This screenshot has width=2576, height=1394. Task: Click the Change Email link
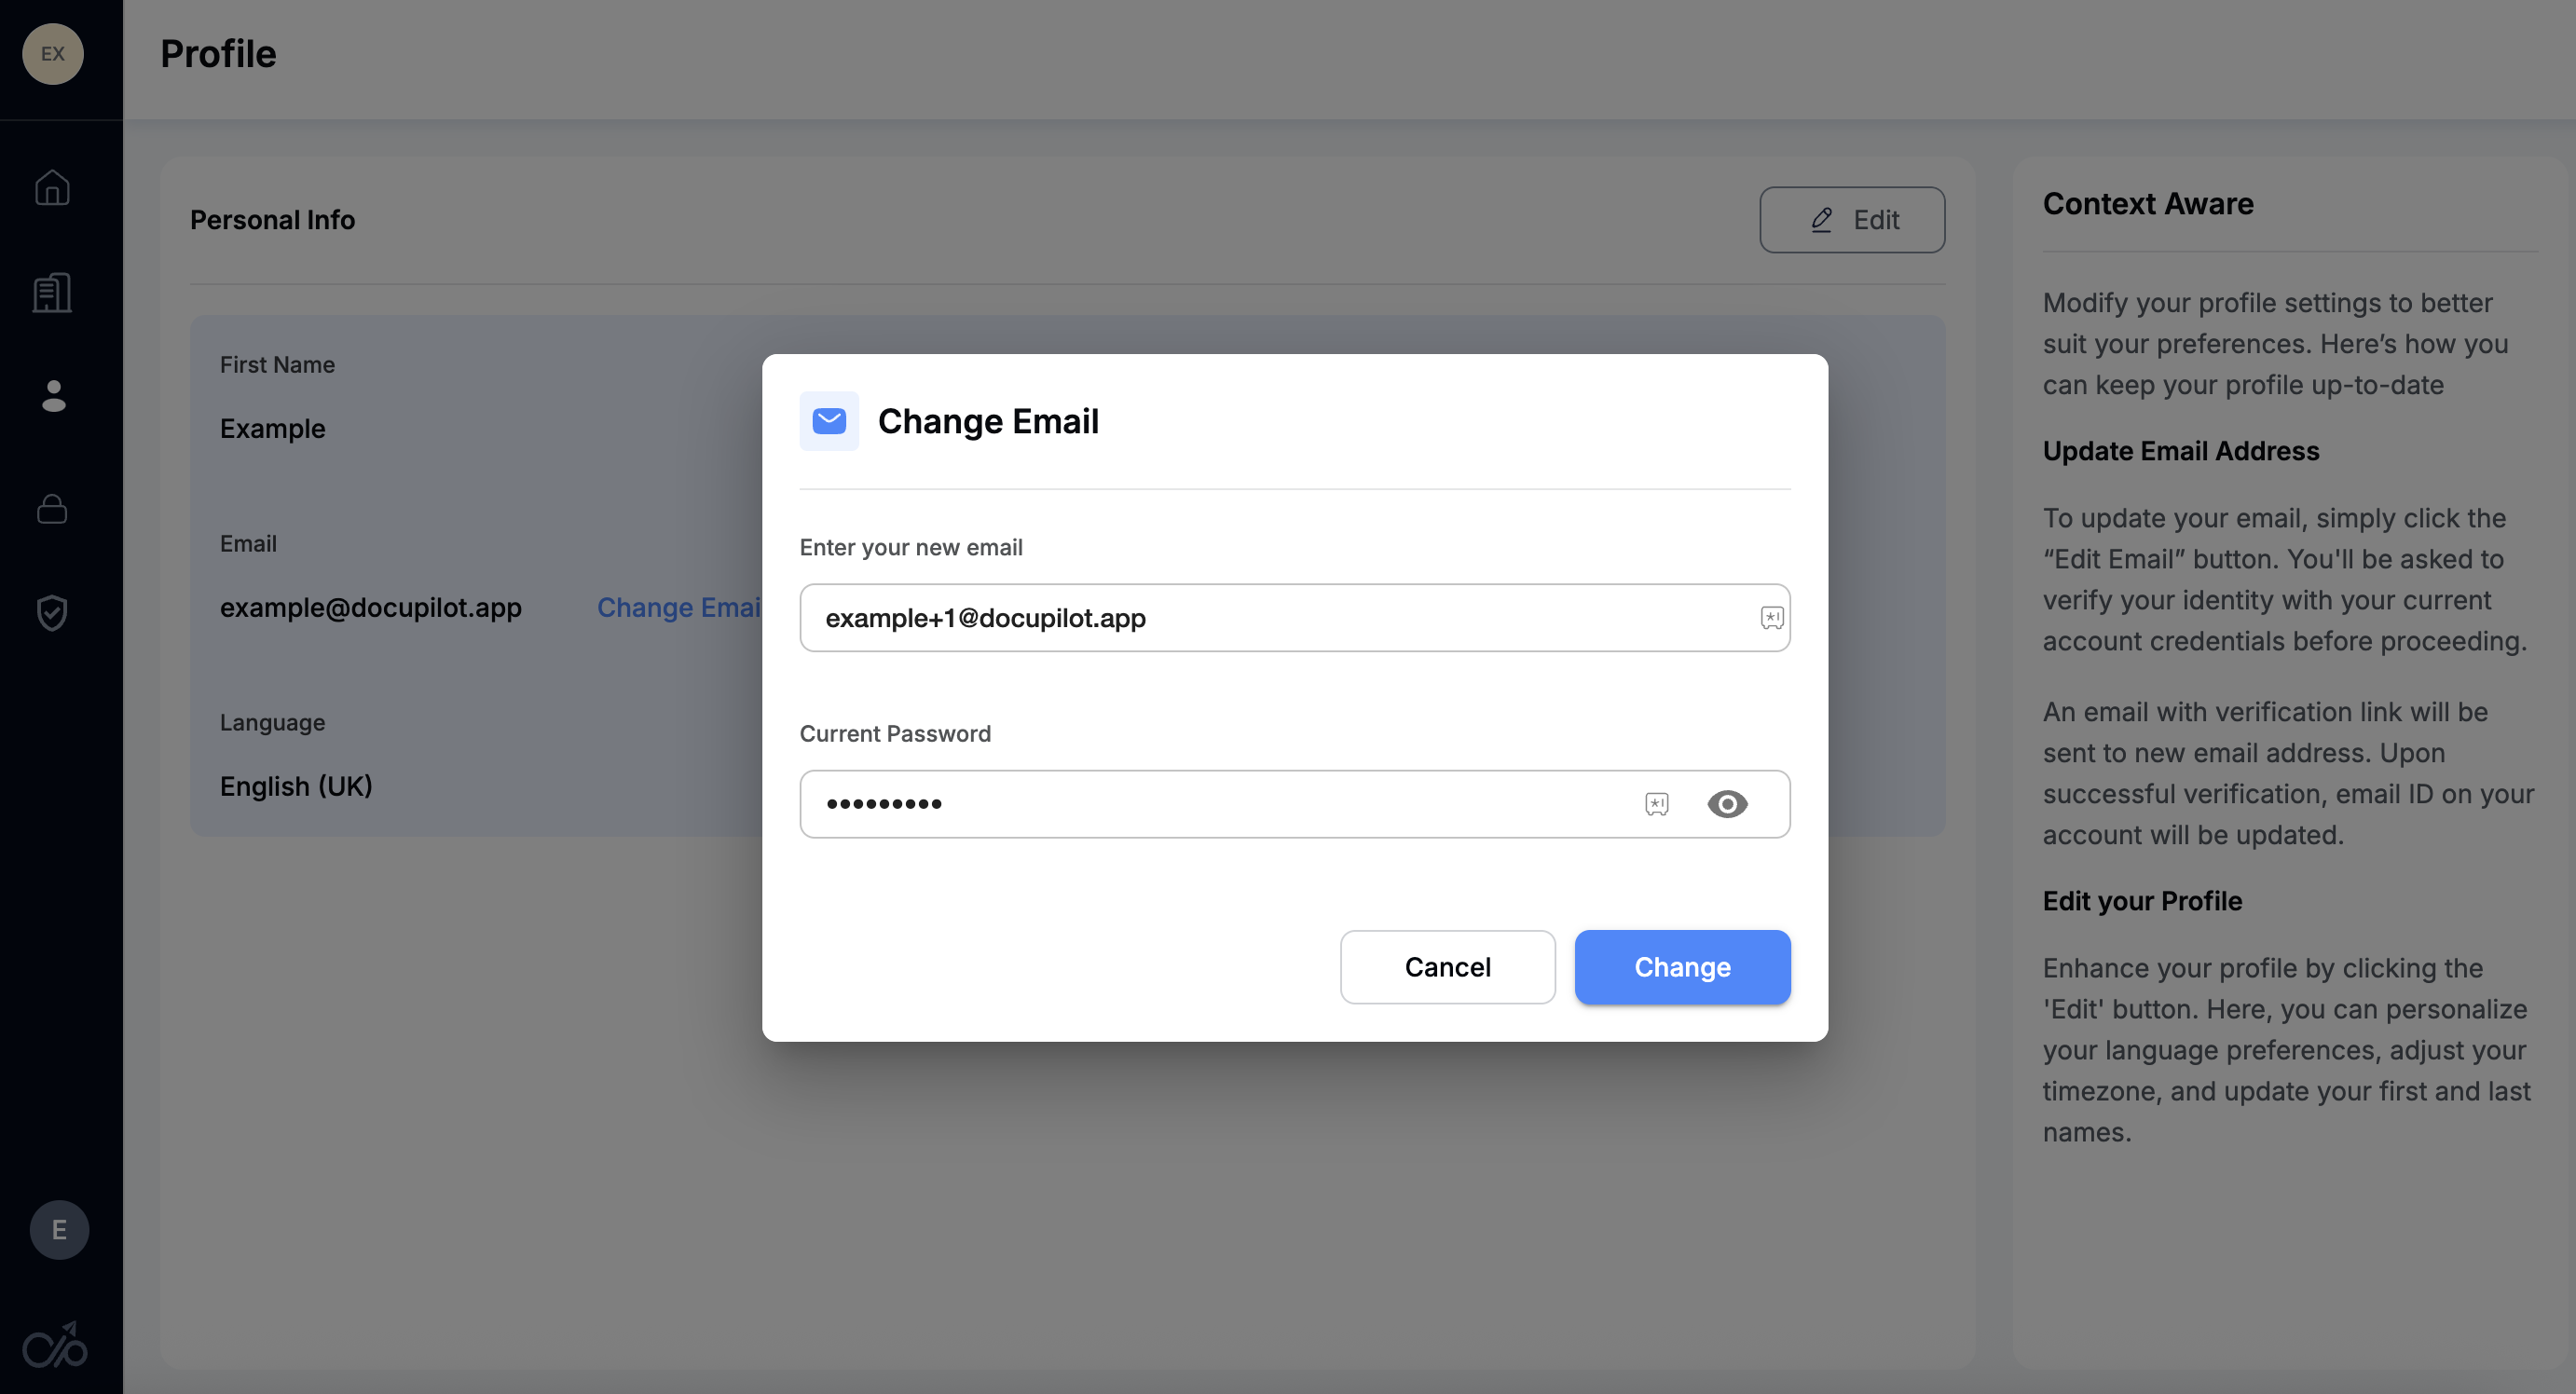coord(678,607)
